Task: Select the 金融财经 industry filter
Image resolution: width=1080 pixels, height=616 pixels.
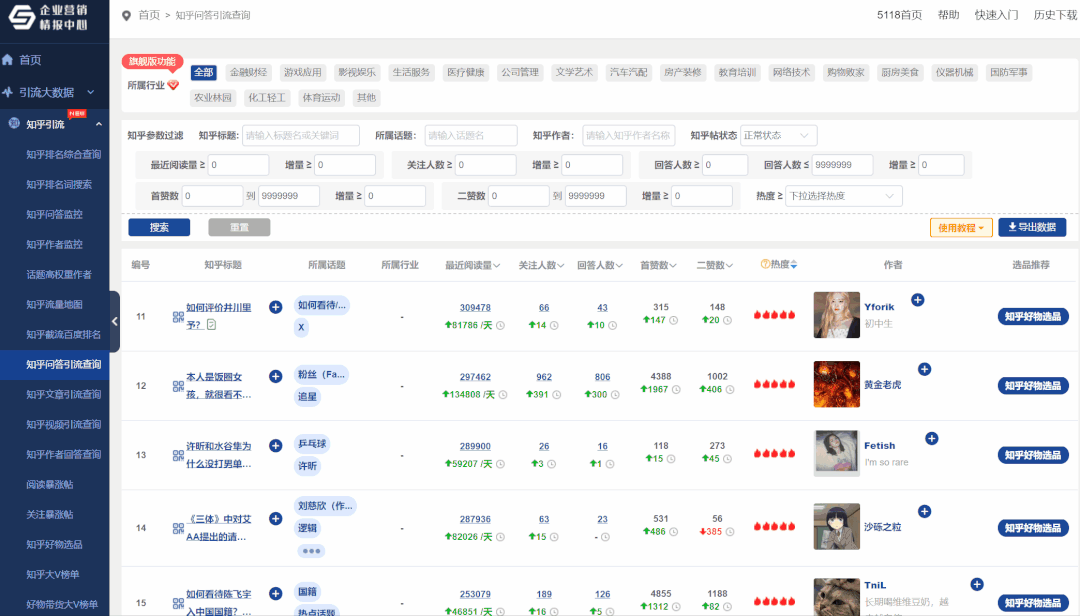Action: click(249, 72)
